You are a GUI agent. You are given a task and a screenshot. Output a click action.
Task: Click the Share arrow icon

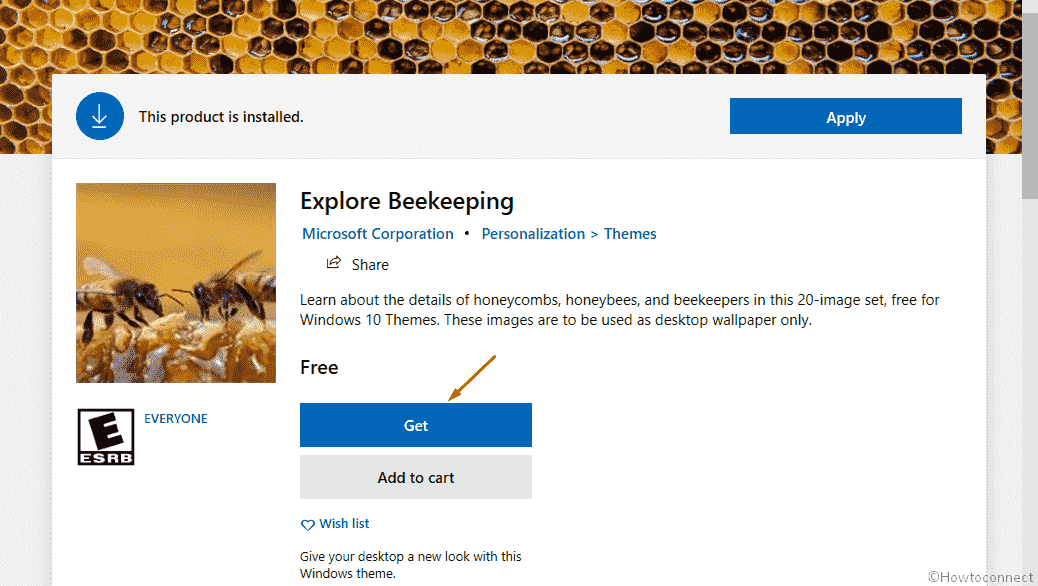334,263
